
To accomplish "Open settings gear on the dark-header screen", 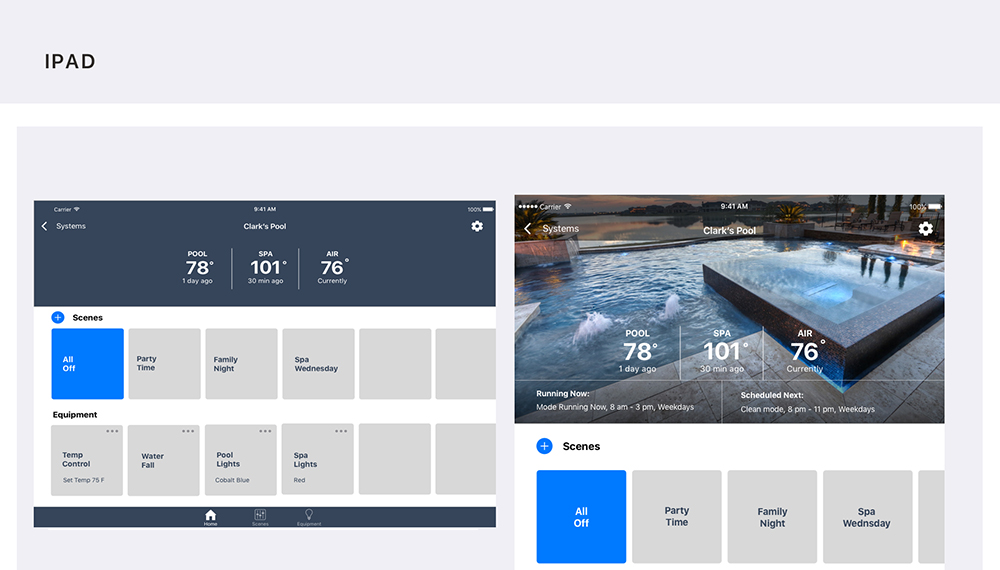I will (477, 226).
